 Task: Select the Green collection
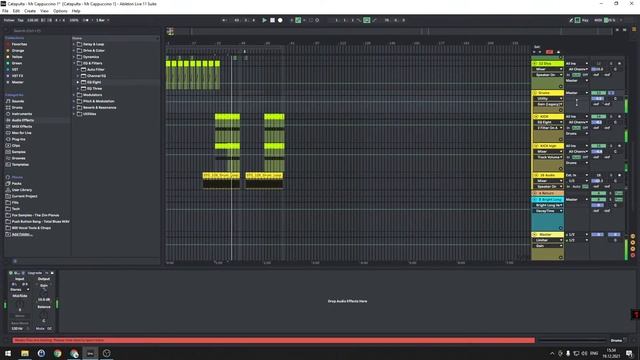[x=17, y=63]
